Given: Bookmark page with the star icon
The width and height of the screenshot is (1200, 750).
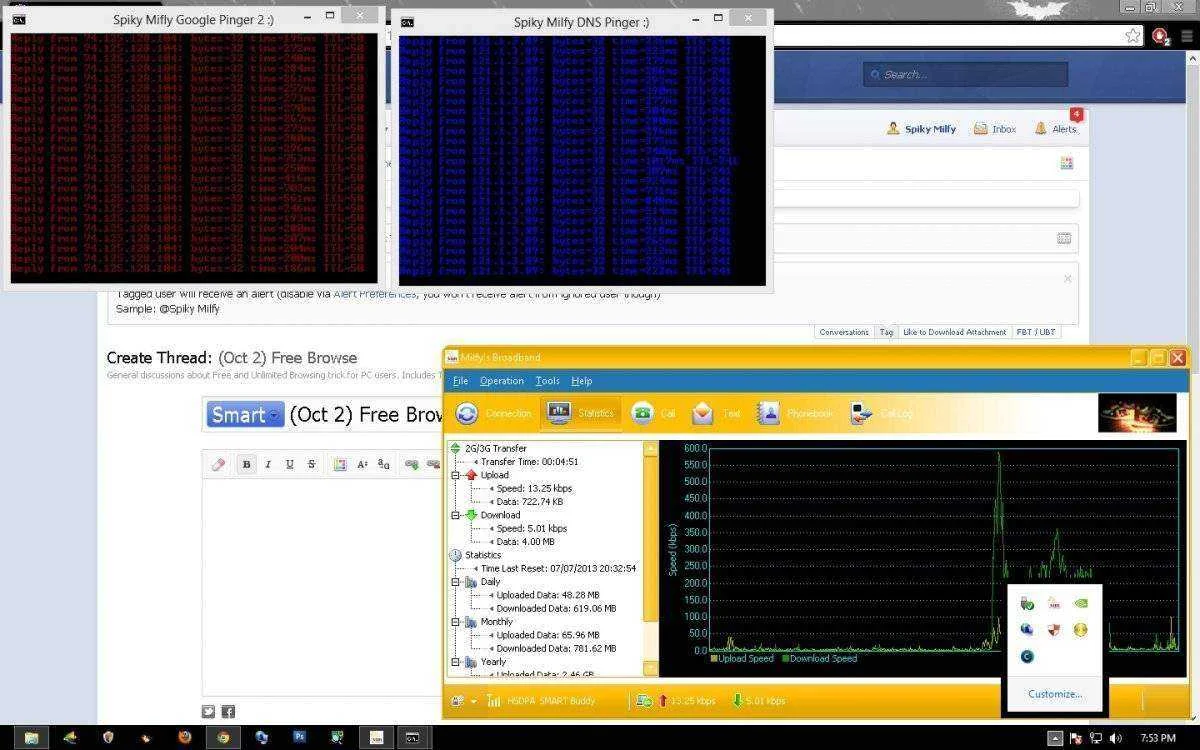Looking at the screenshot, I should tap(1132, 36).
